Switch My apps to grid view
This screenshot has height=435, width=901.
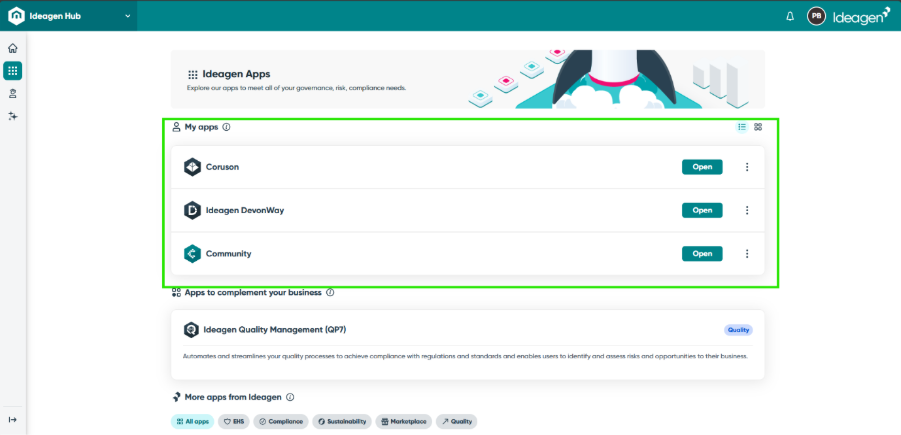[758, 127]
